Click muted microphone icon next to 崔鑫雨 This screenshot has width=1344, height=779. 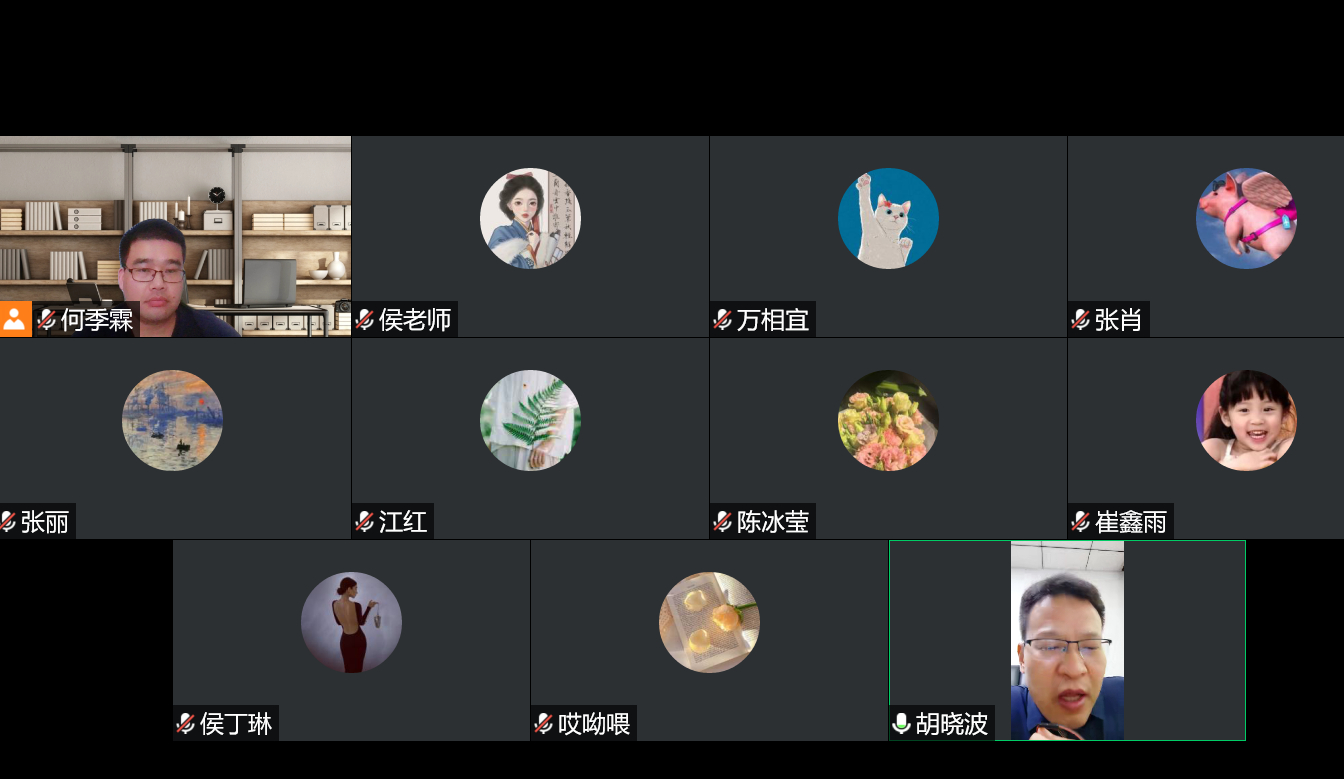pyautogui.click(x=1081, y=522)
